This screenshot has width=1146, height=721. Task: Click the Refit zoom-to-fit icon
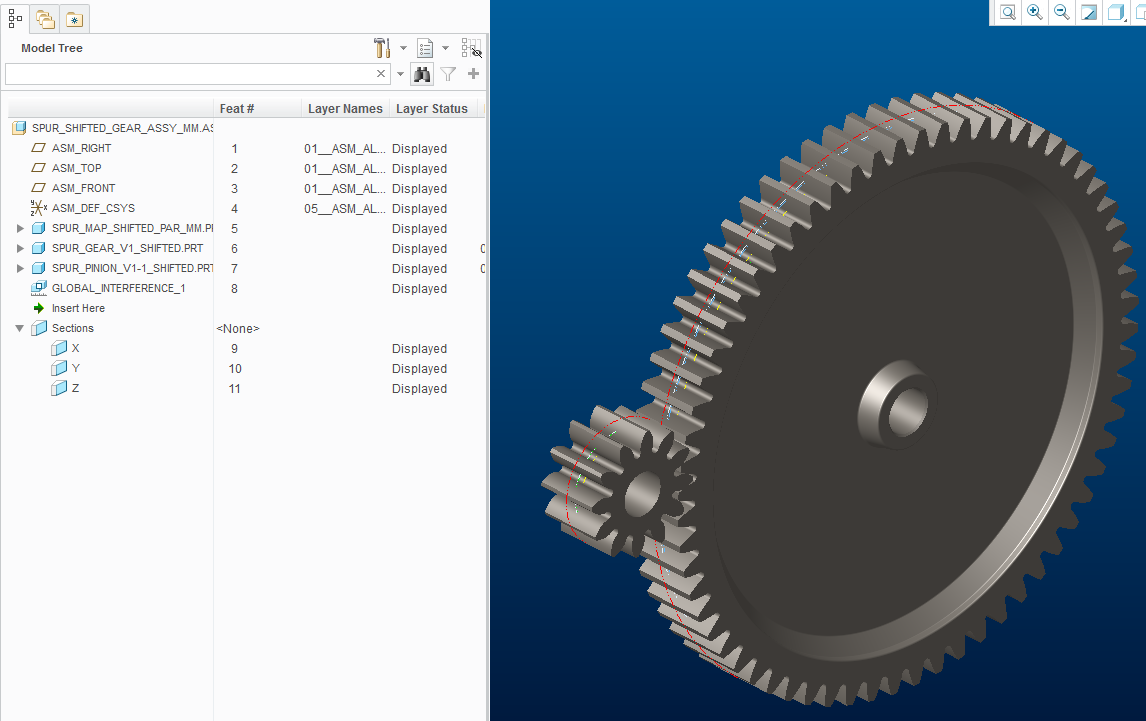[1008, 12]
